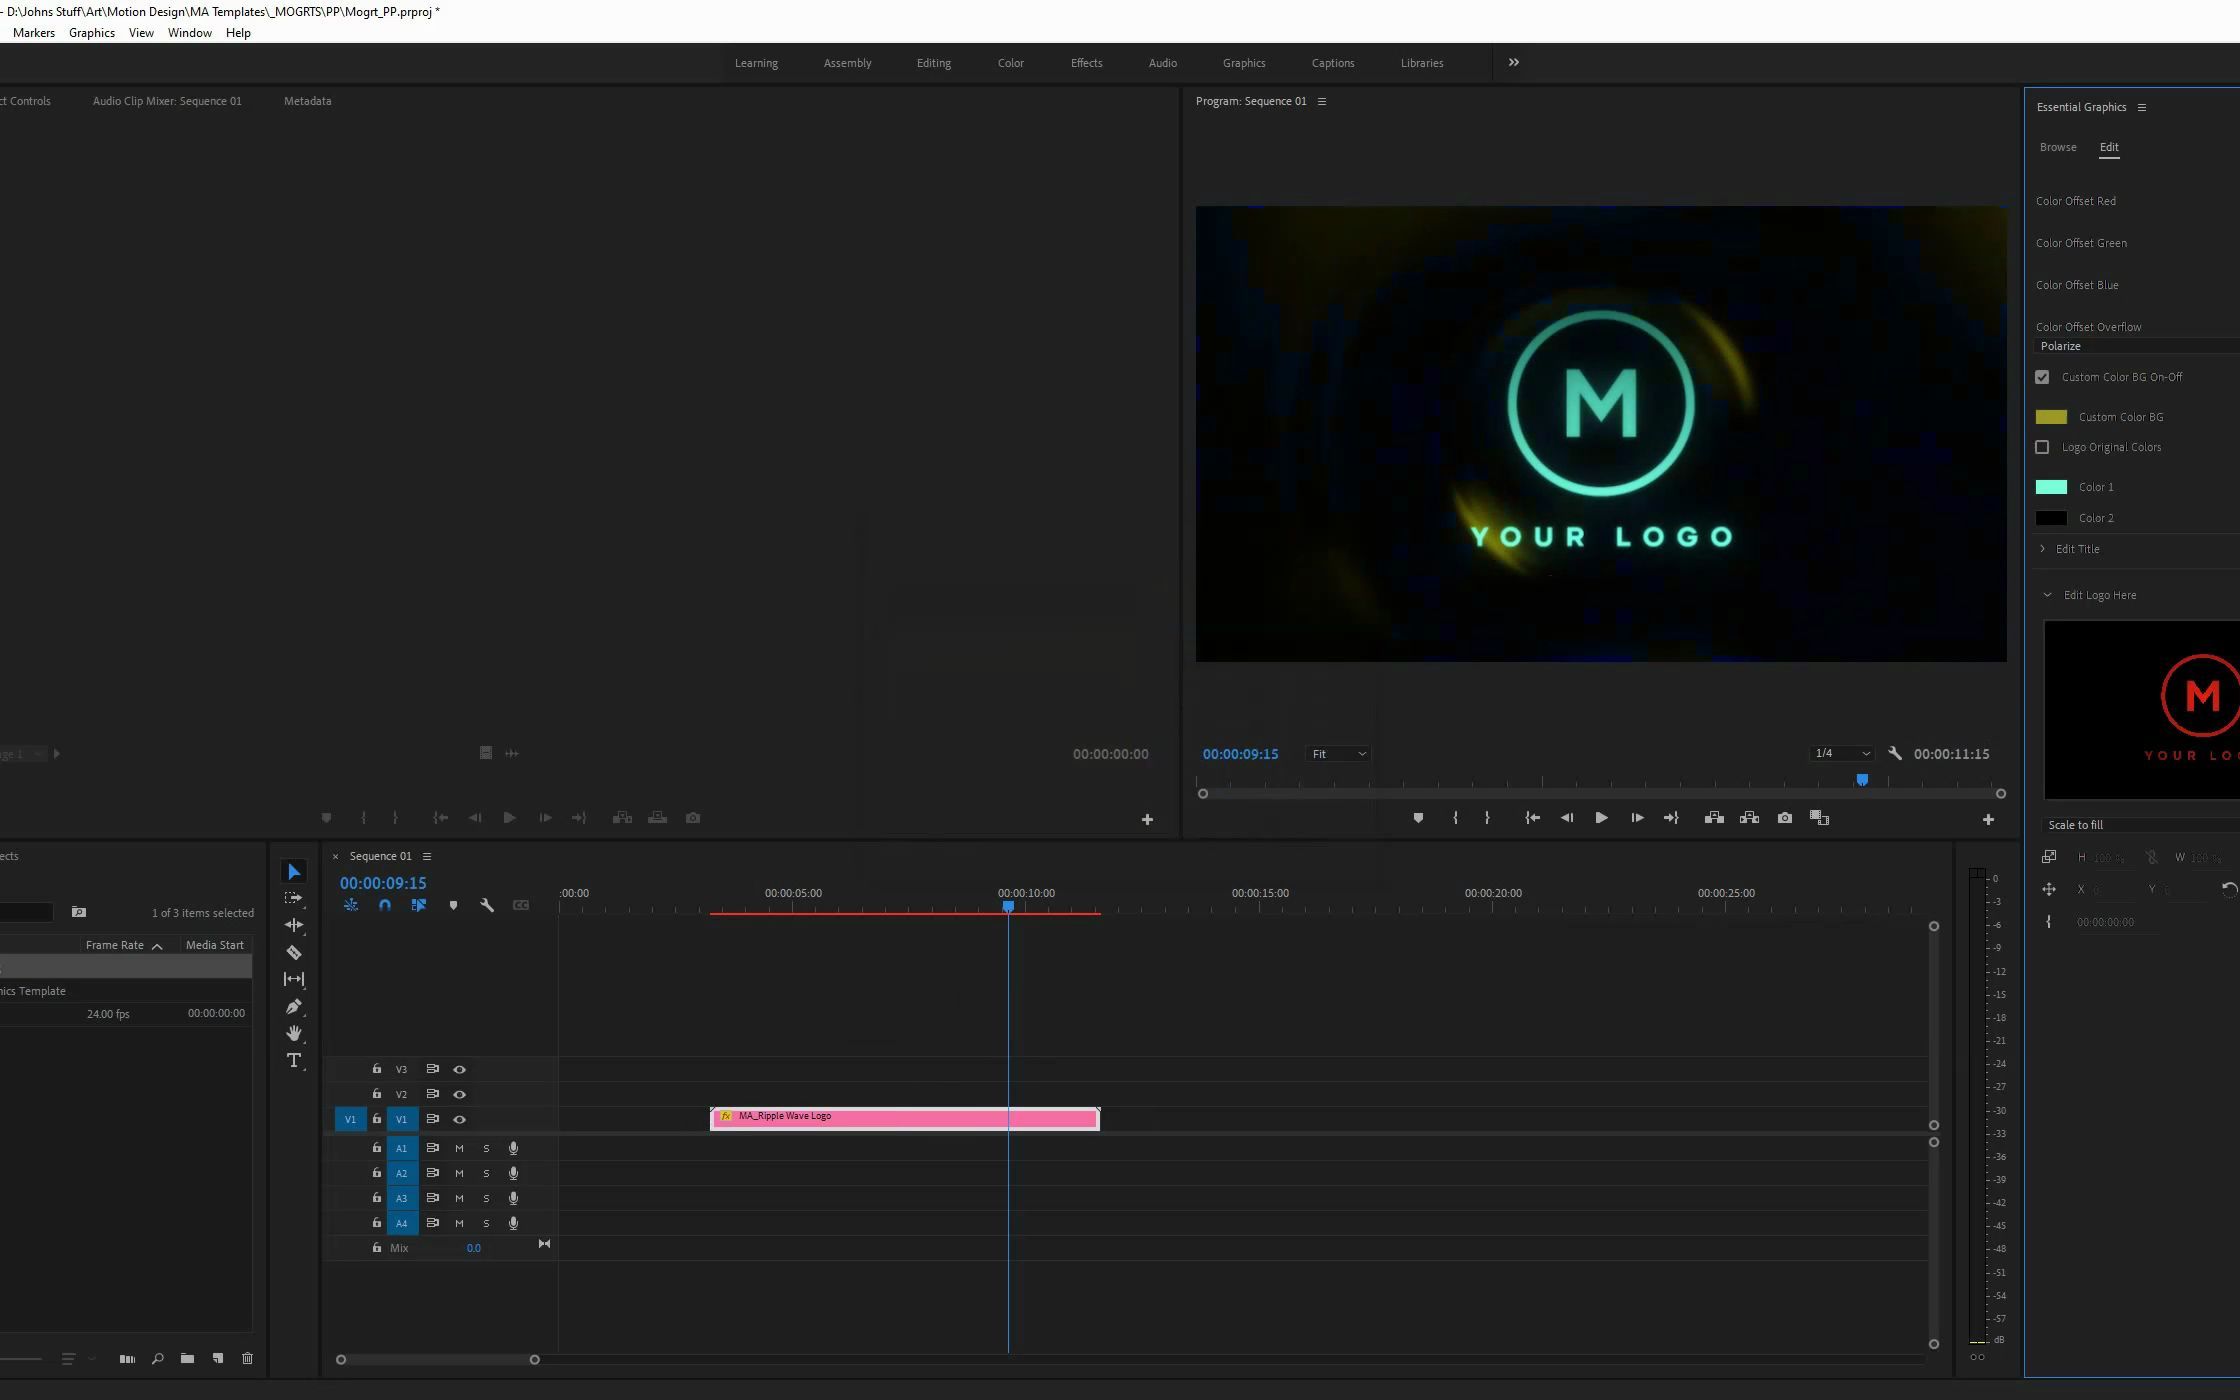Expand Edit Title section in Essential Graphics

click(2043, 548)
